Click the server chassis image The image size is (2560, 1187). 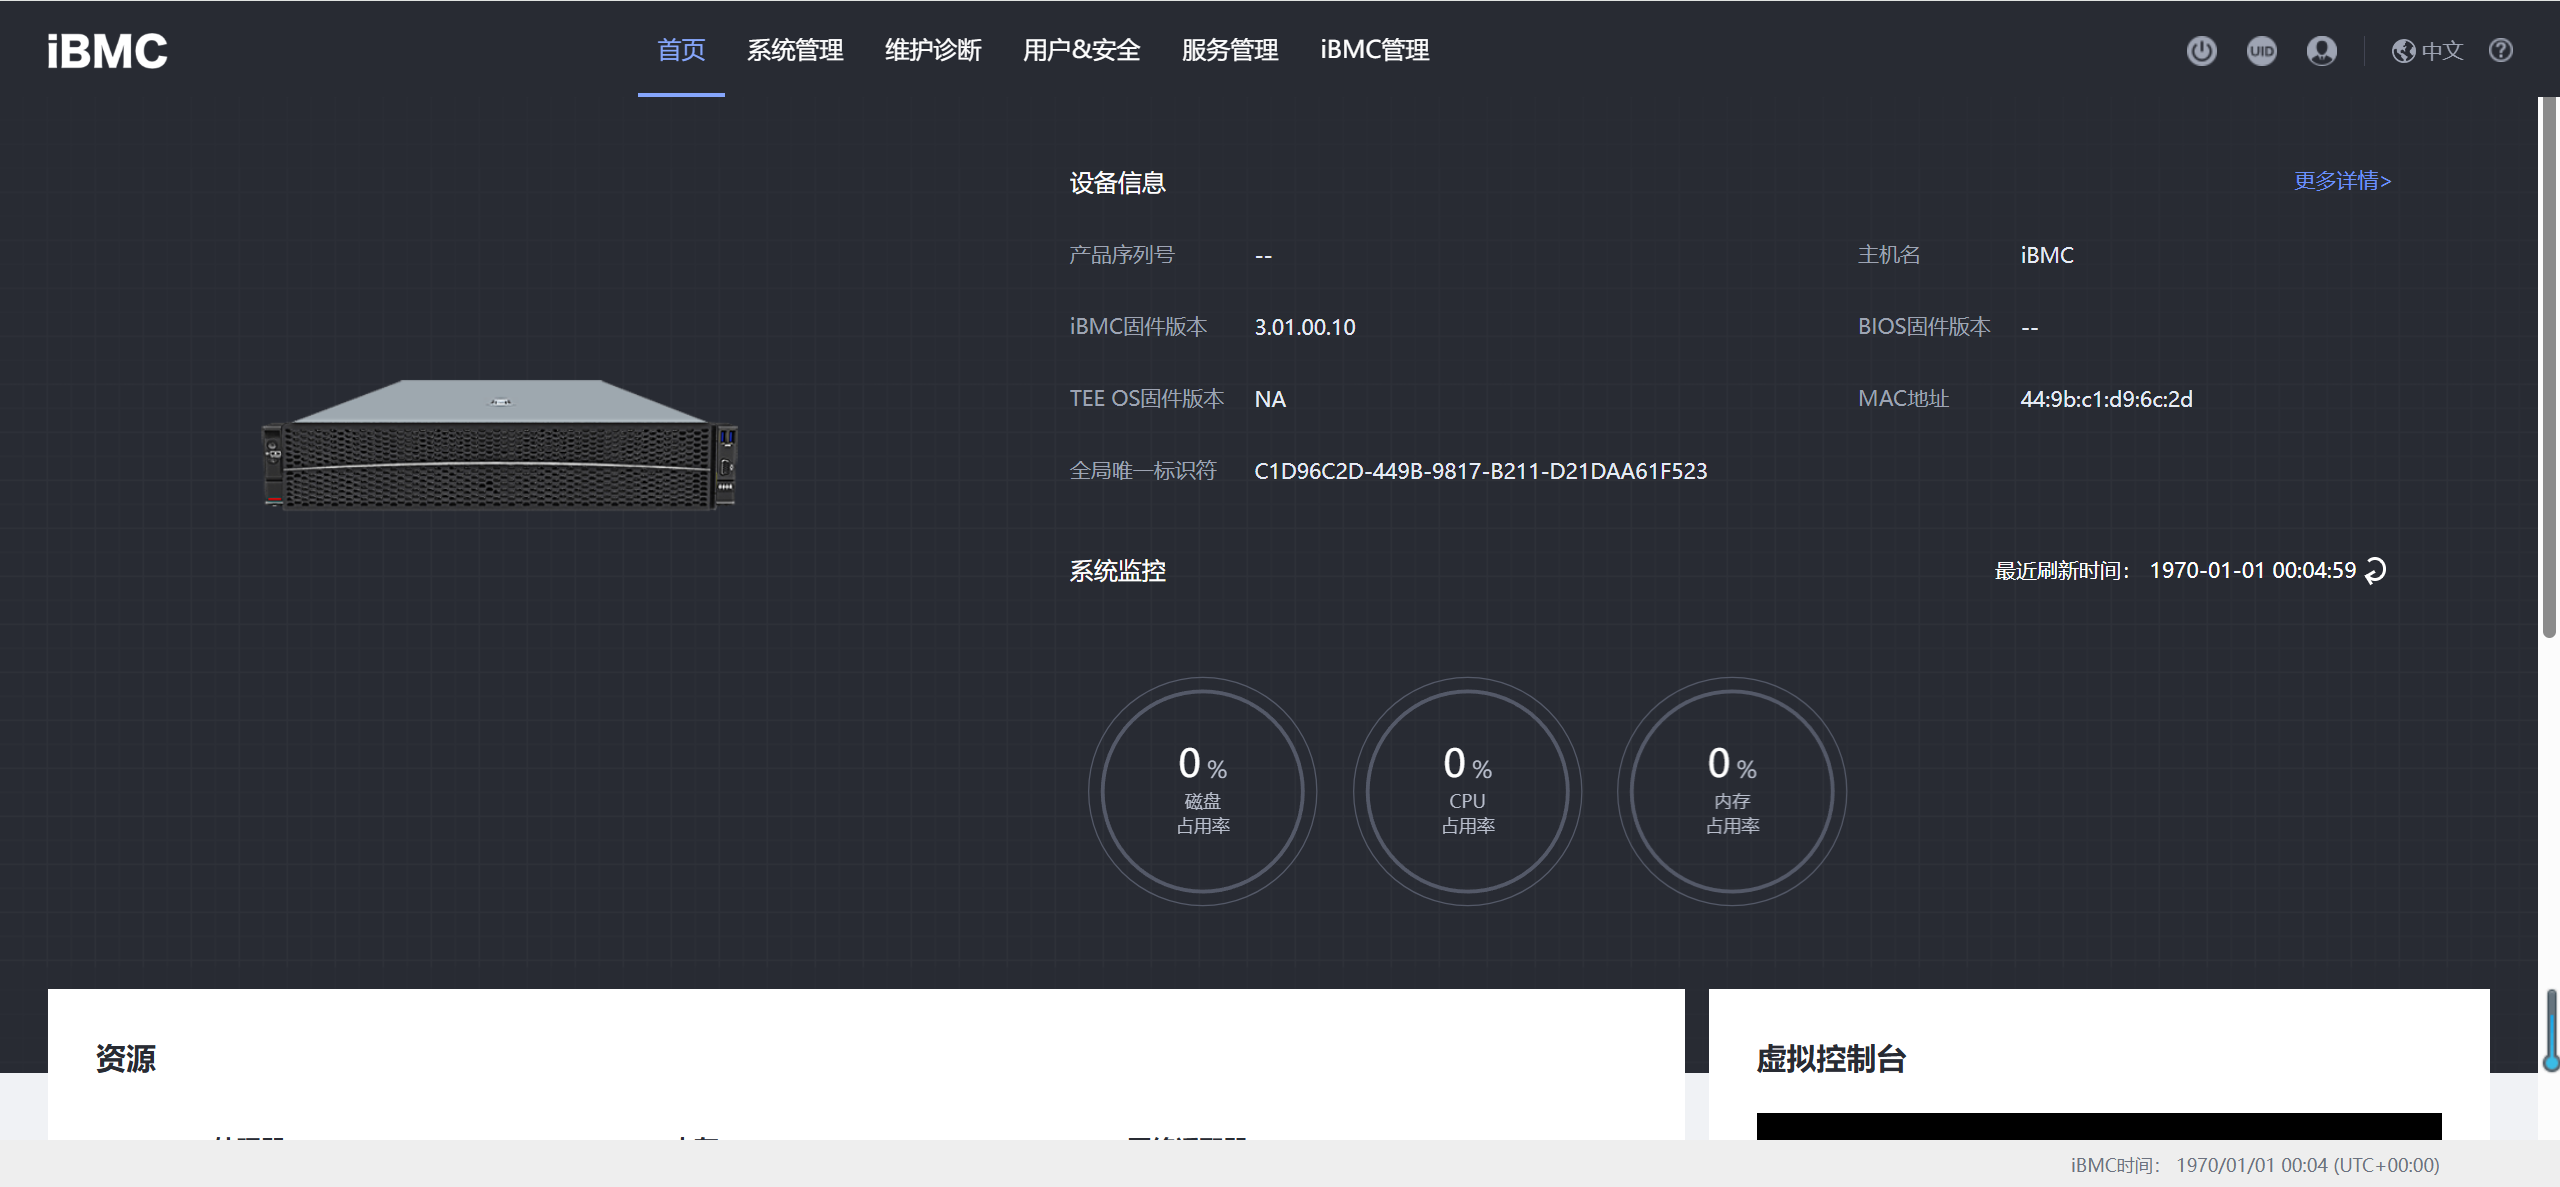tap(500, 445)
